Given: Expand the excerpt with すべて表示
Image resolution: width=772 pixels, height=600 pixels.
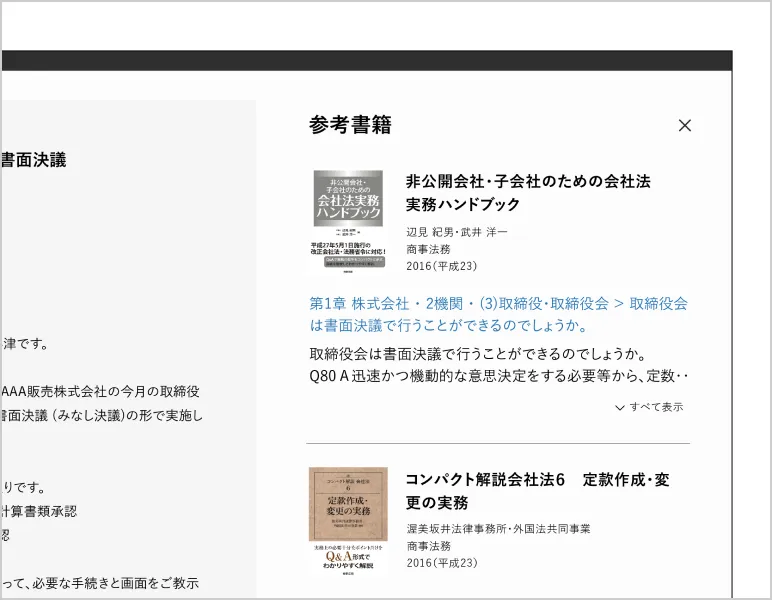Looking at the screenshot, I should click(x=649, y=407).
